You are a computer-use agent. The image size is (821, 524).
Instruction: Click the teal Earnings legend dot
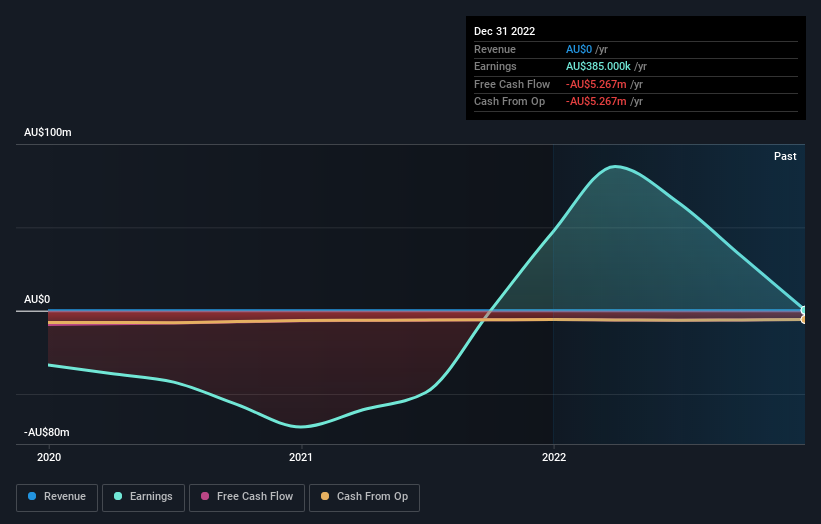(118, 496)
